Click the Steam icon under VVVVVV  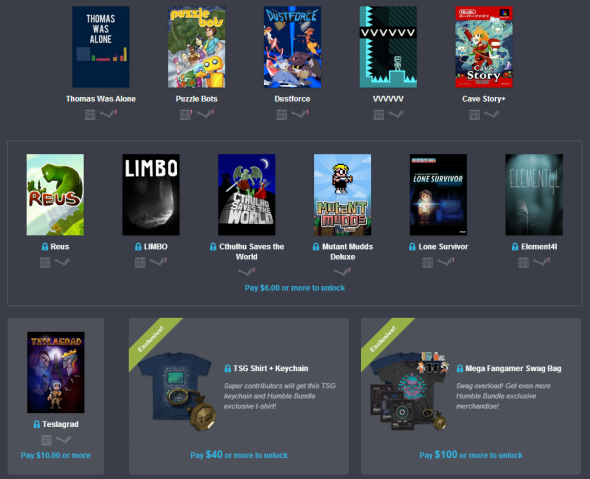(x=396, y=114)
